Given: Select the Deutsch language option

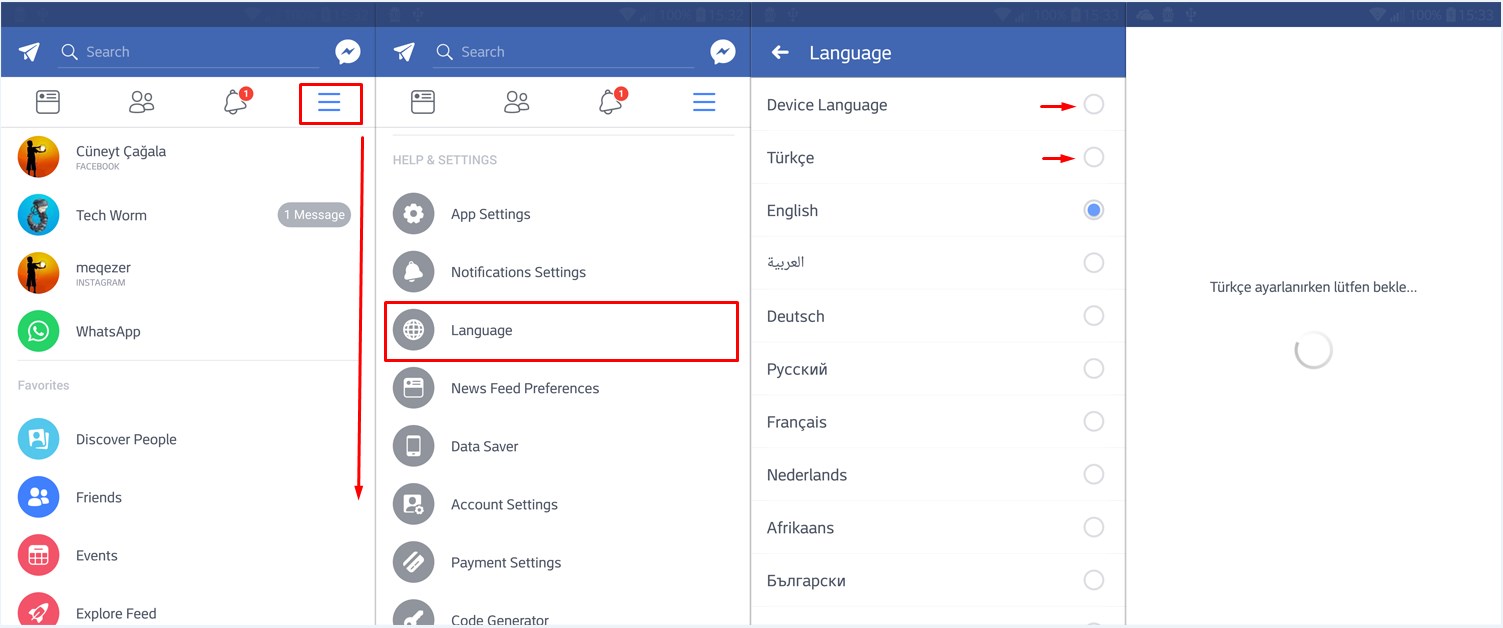Looking at the screenshot, I should (1094, 316).
